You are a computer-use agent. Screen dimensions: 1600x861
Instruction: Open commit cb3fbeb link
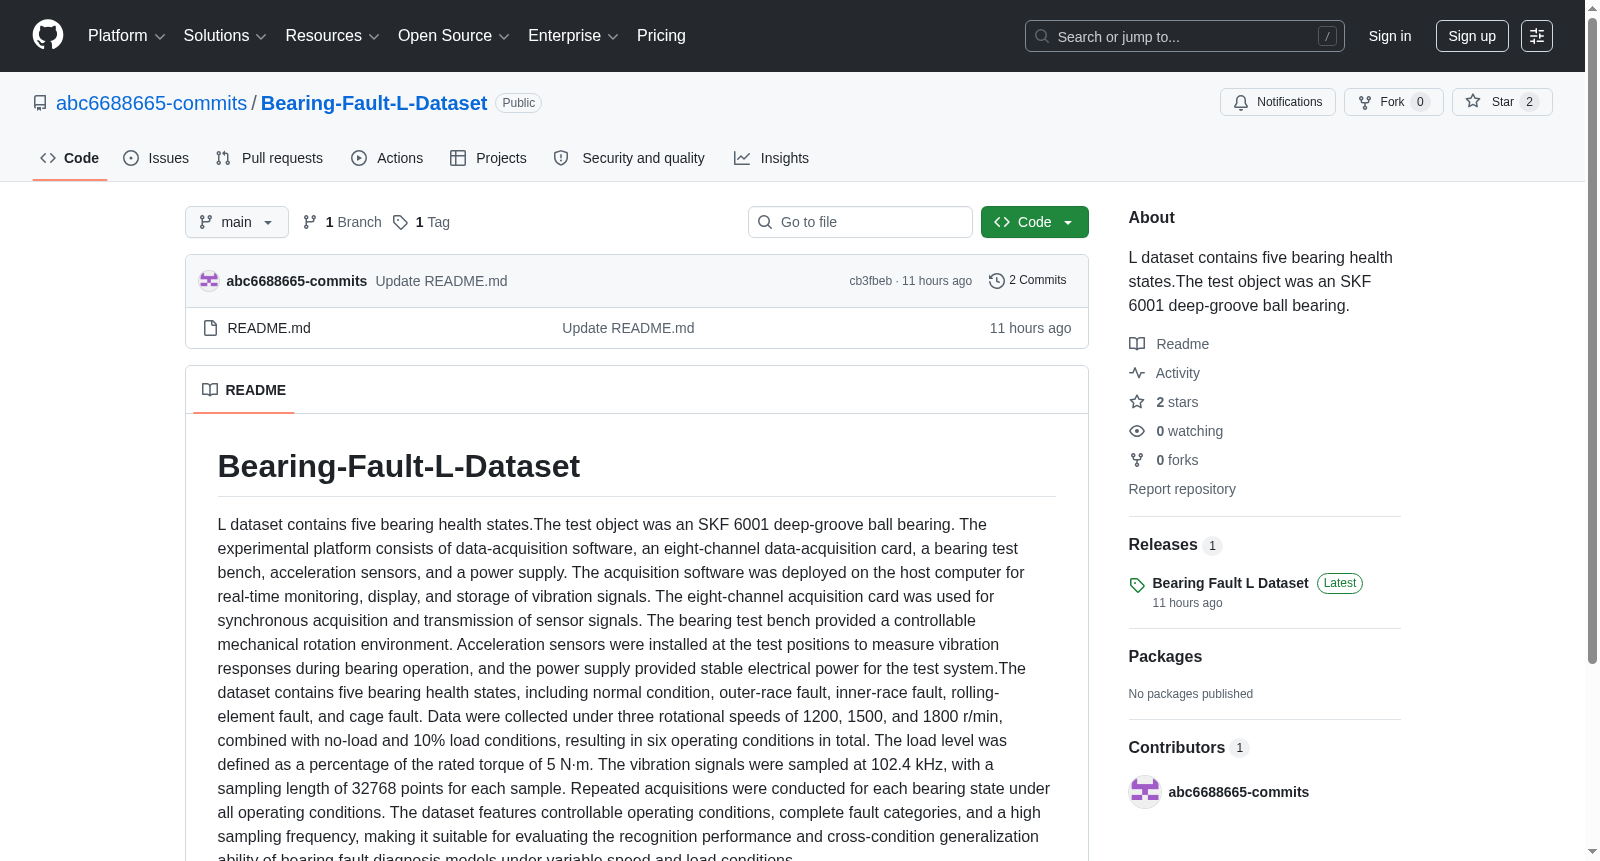pos(870,281)
